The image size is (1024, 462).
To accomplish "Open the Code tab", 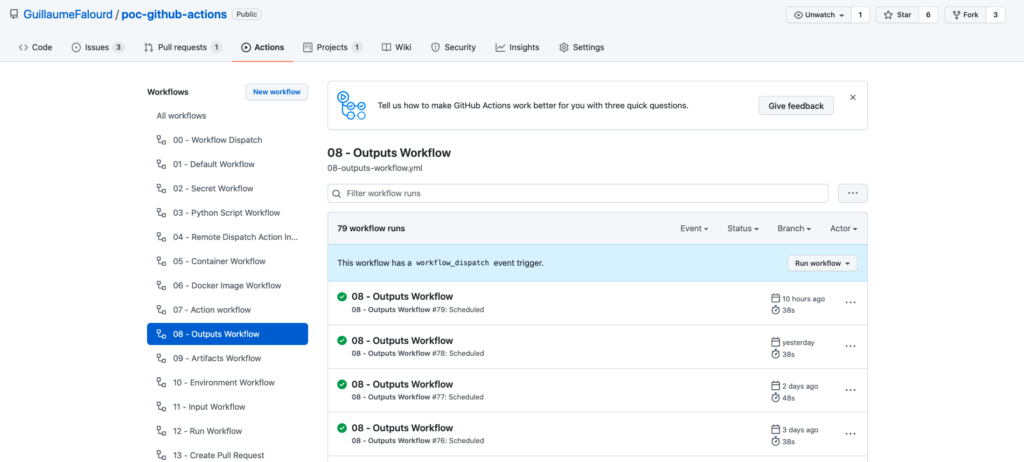I will click(x=35, y=47).
